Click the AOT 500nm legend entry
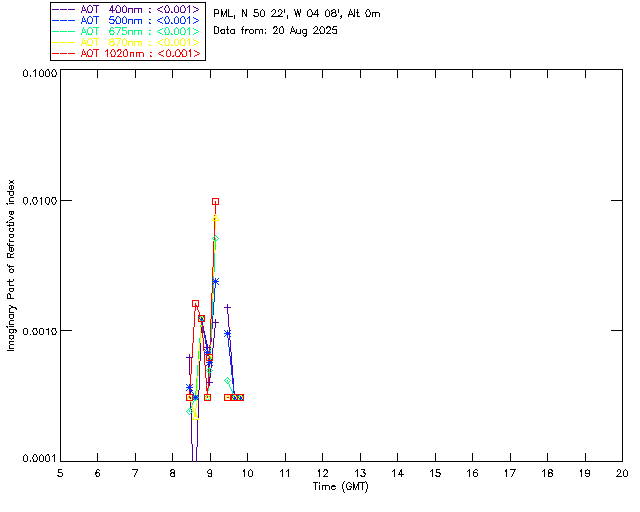Screen dimensions: 640x512 pos(127,20)
